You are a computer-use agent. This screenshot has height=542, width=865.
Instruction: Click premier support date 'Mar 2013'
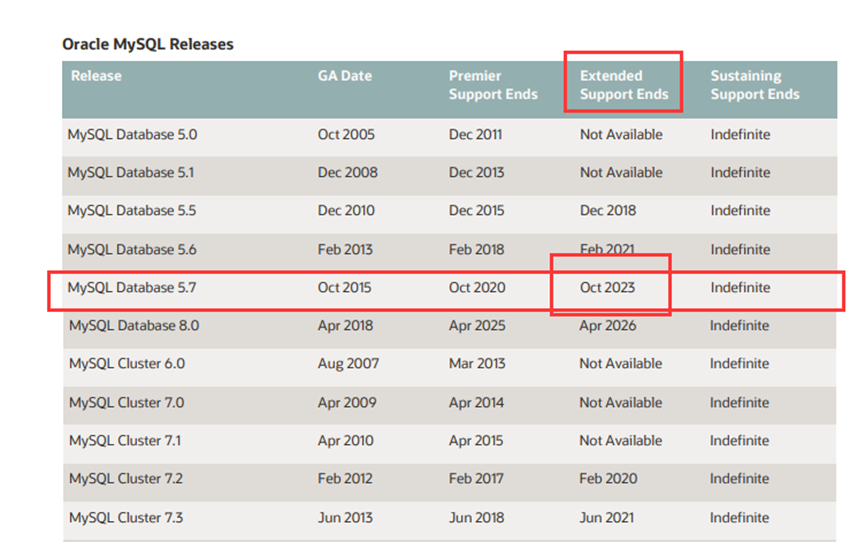(x=477, y=364)
